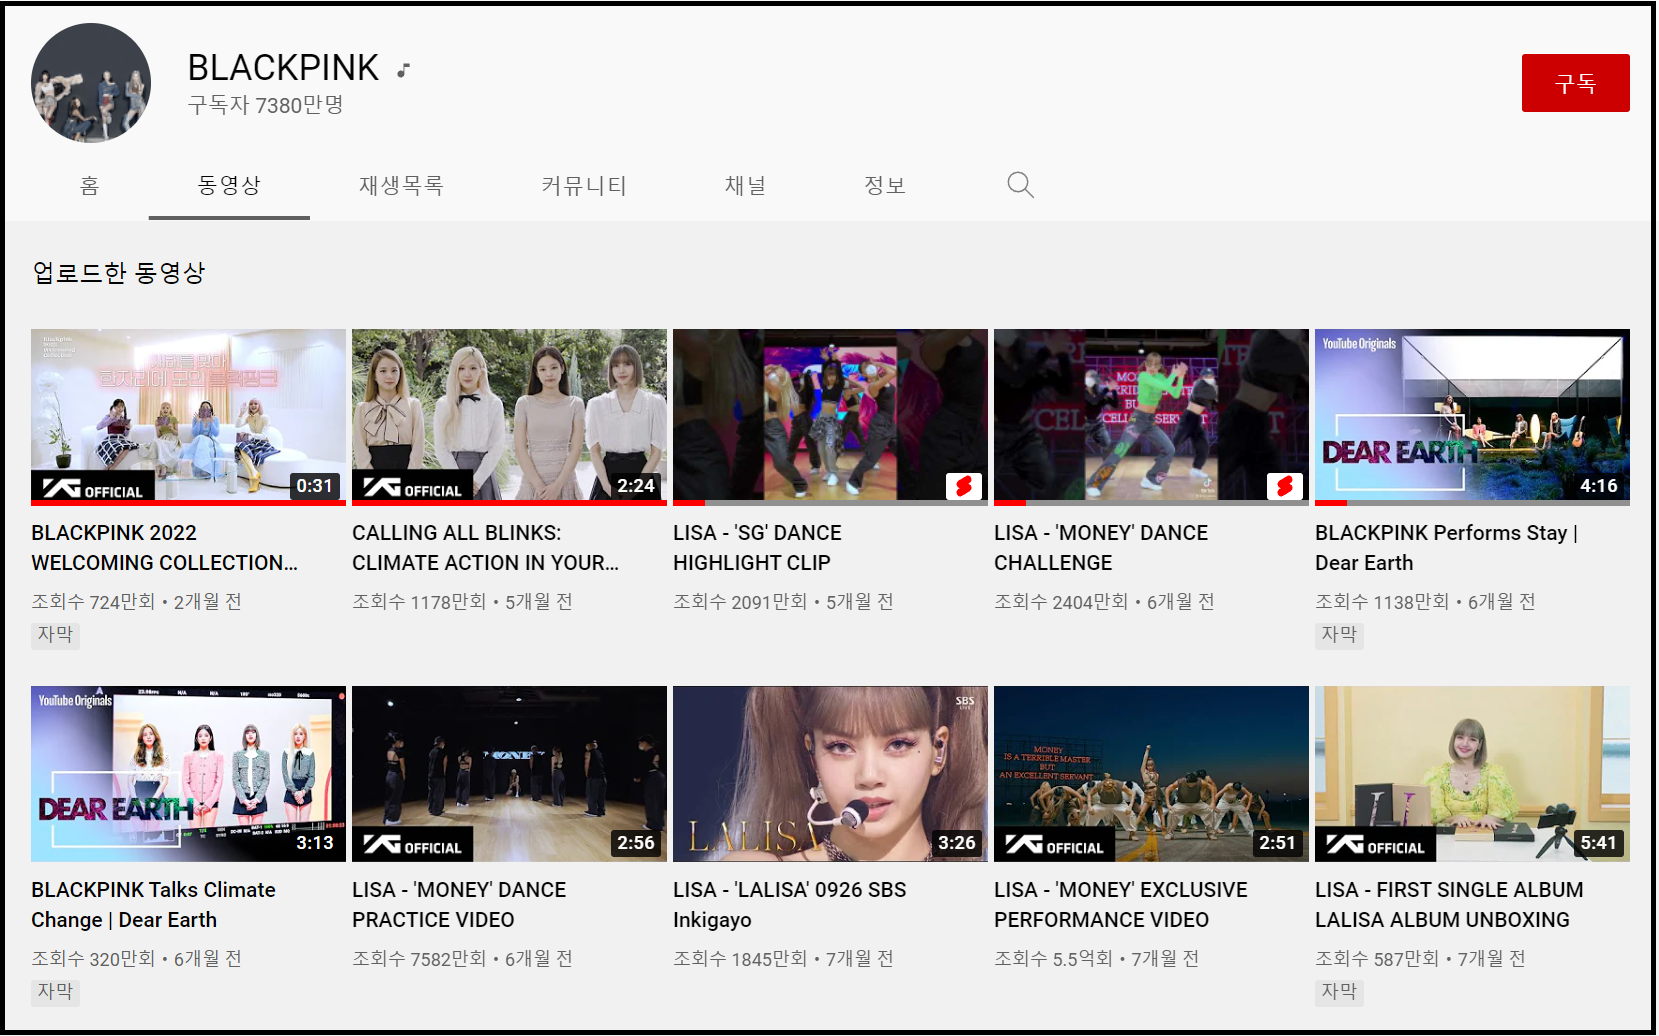Click the red 구독 subscribe button

pos(1575,83)
